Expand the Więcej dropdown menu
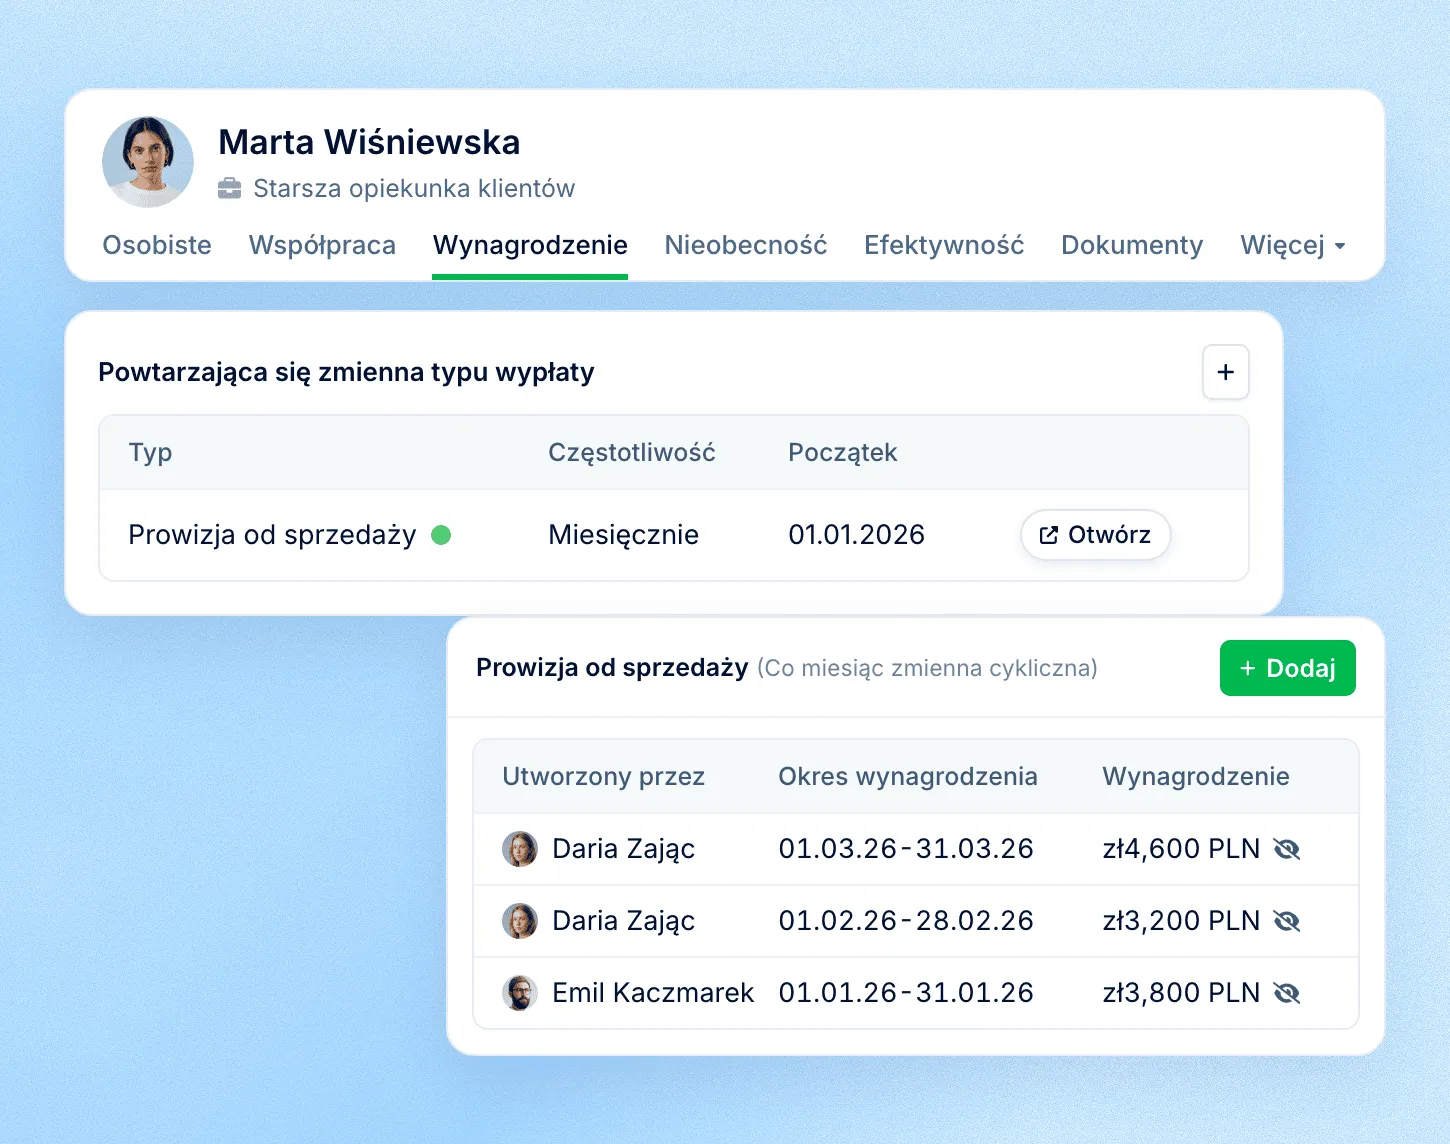This screenshot has height=1144, width=1450. point(1293,245)
